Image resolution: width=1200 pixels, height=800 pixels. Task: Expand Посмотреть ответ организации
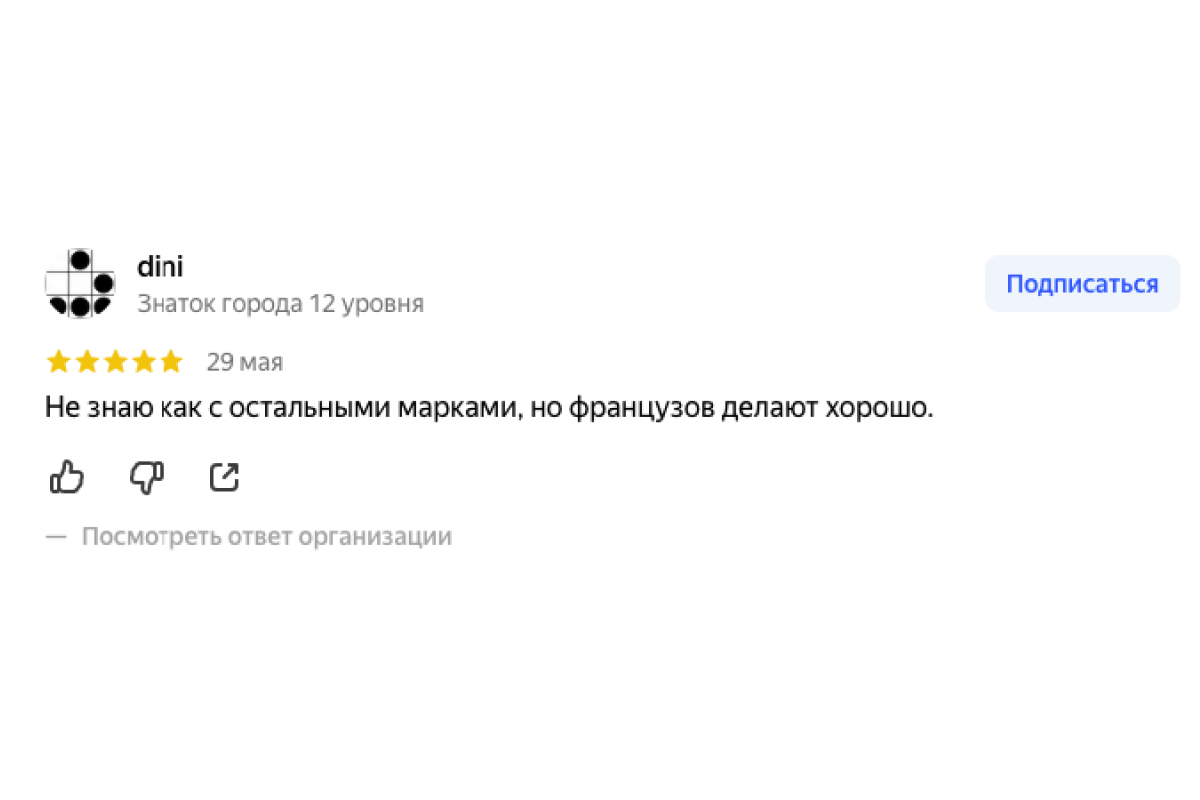266,537
